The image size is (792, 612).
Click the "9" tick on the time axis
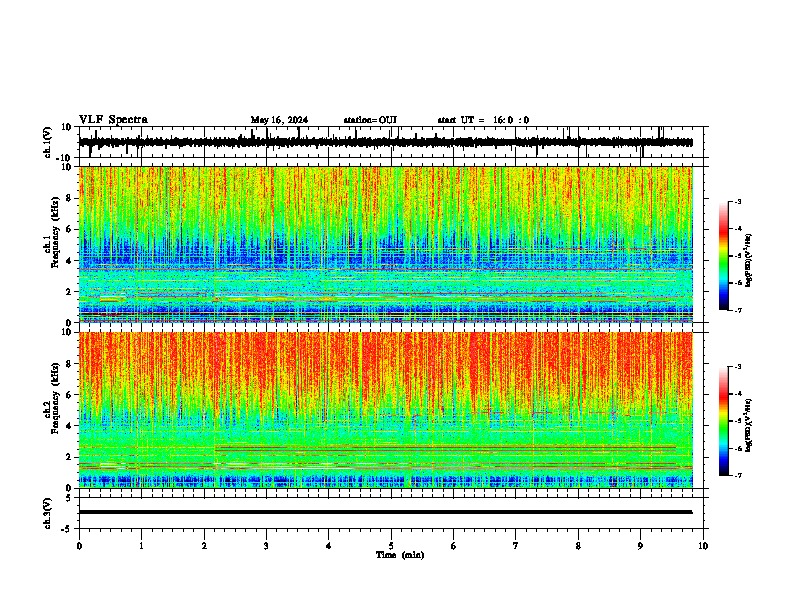tap(640, 546)
